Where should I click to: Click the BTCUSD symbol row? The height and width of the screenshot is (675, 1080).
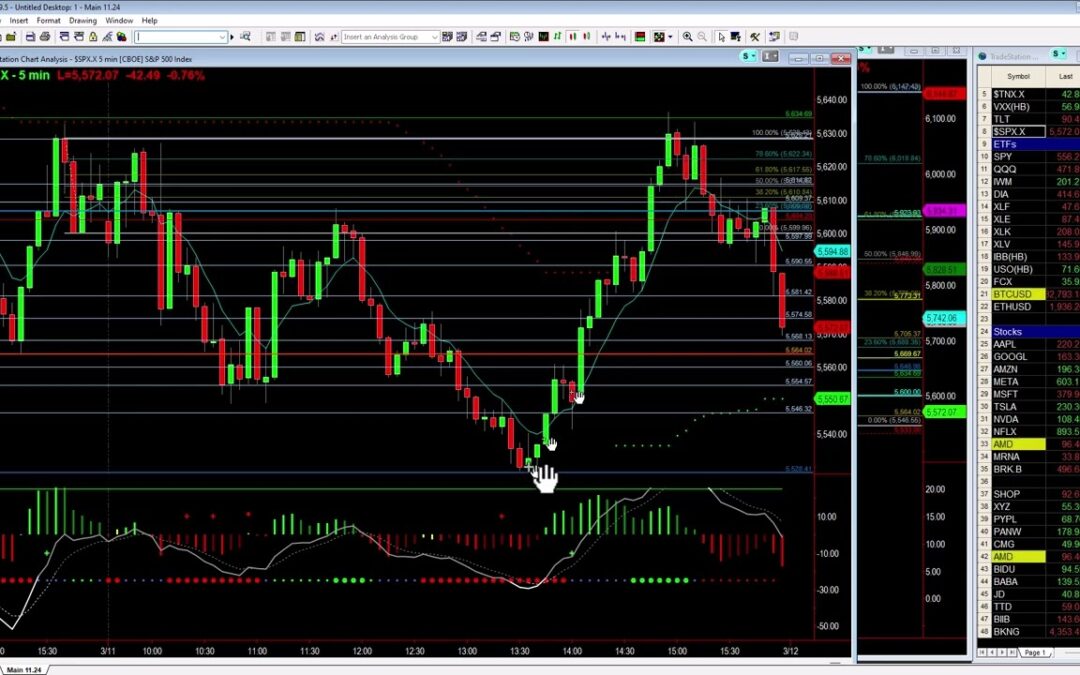coord(1011,294)
